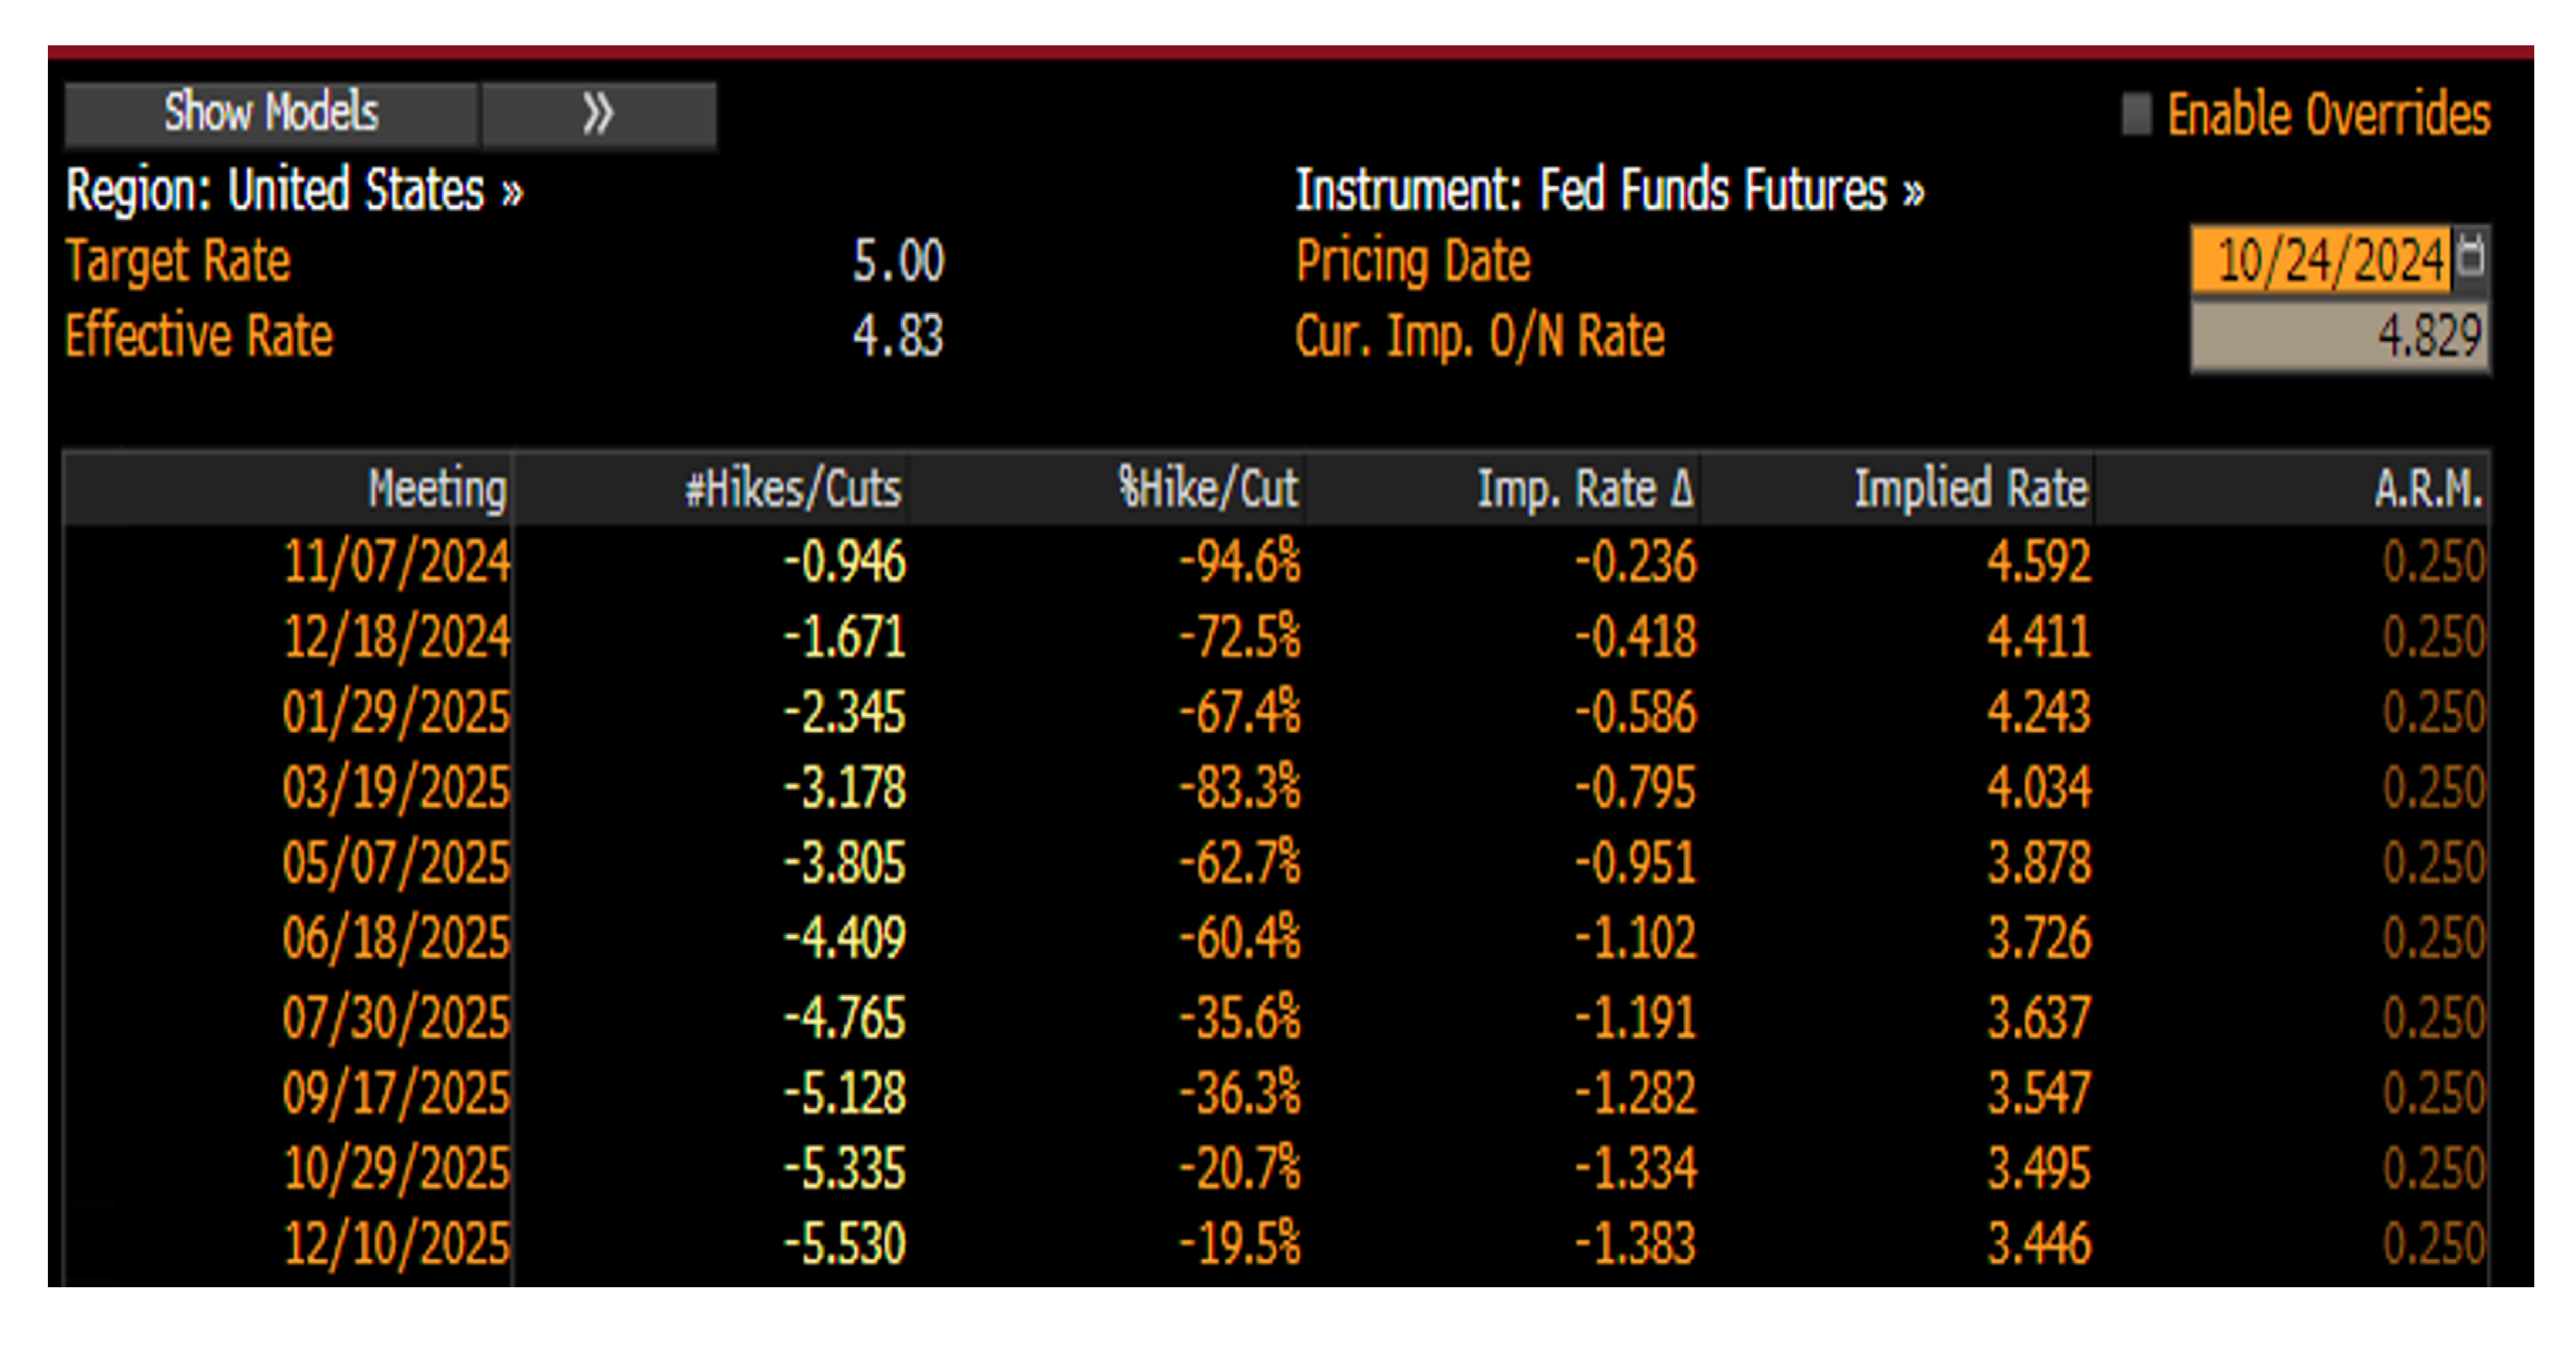Click A.R.M. value for 01/29/2025 row
Image resolution: width=2576 pixels, height=1348 pixels.
tap(2433, 713)
